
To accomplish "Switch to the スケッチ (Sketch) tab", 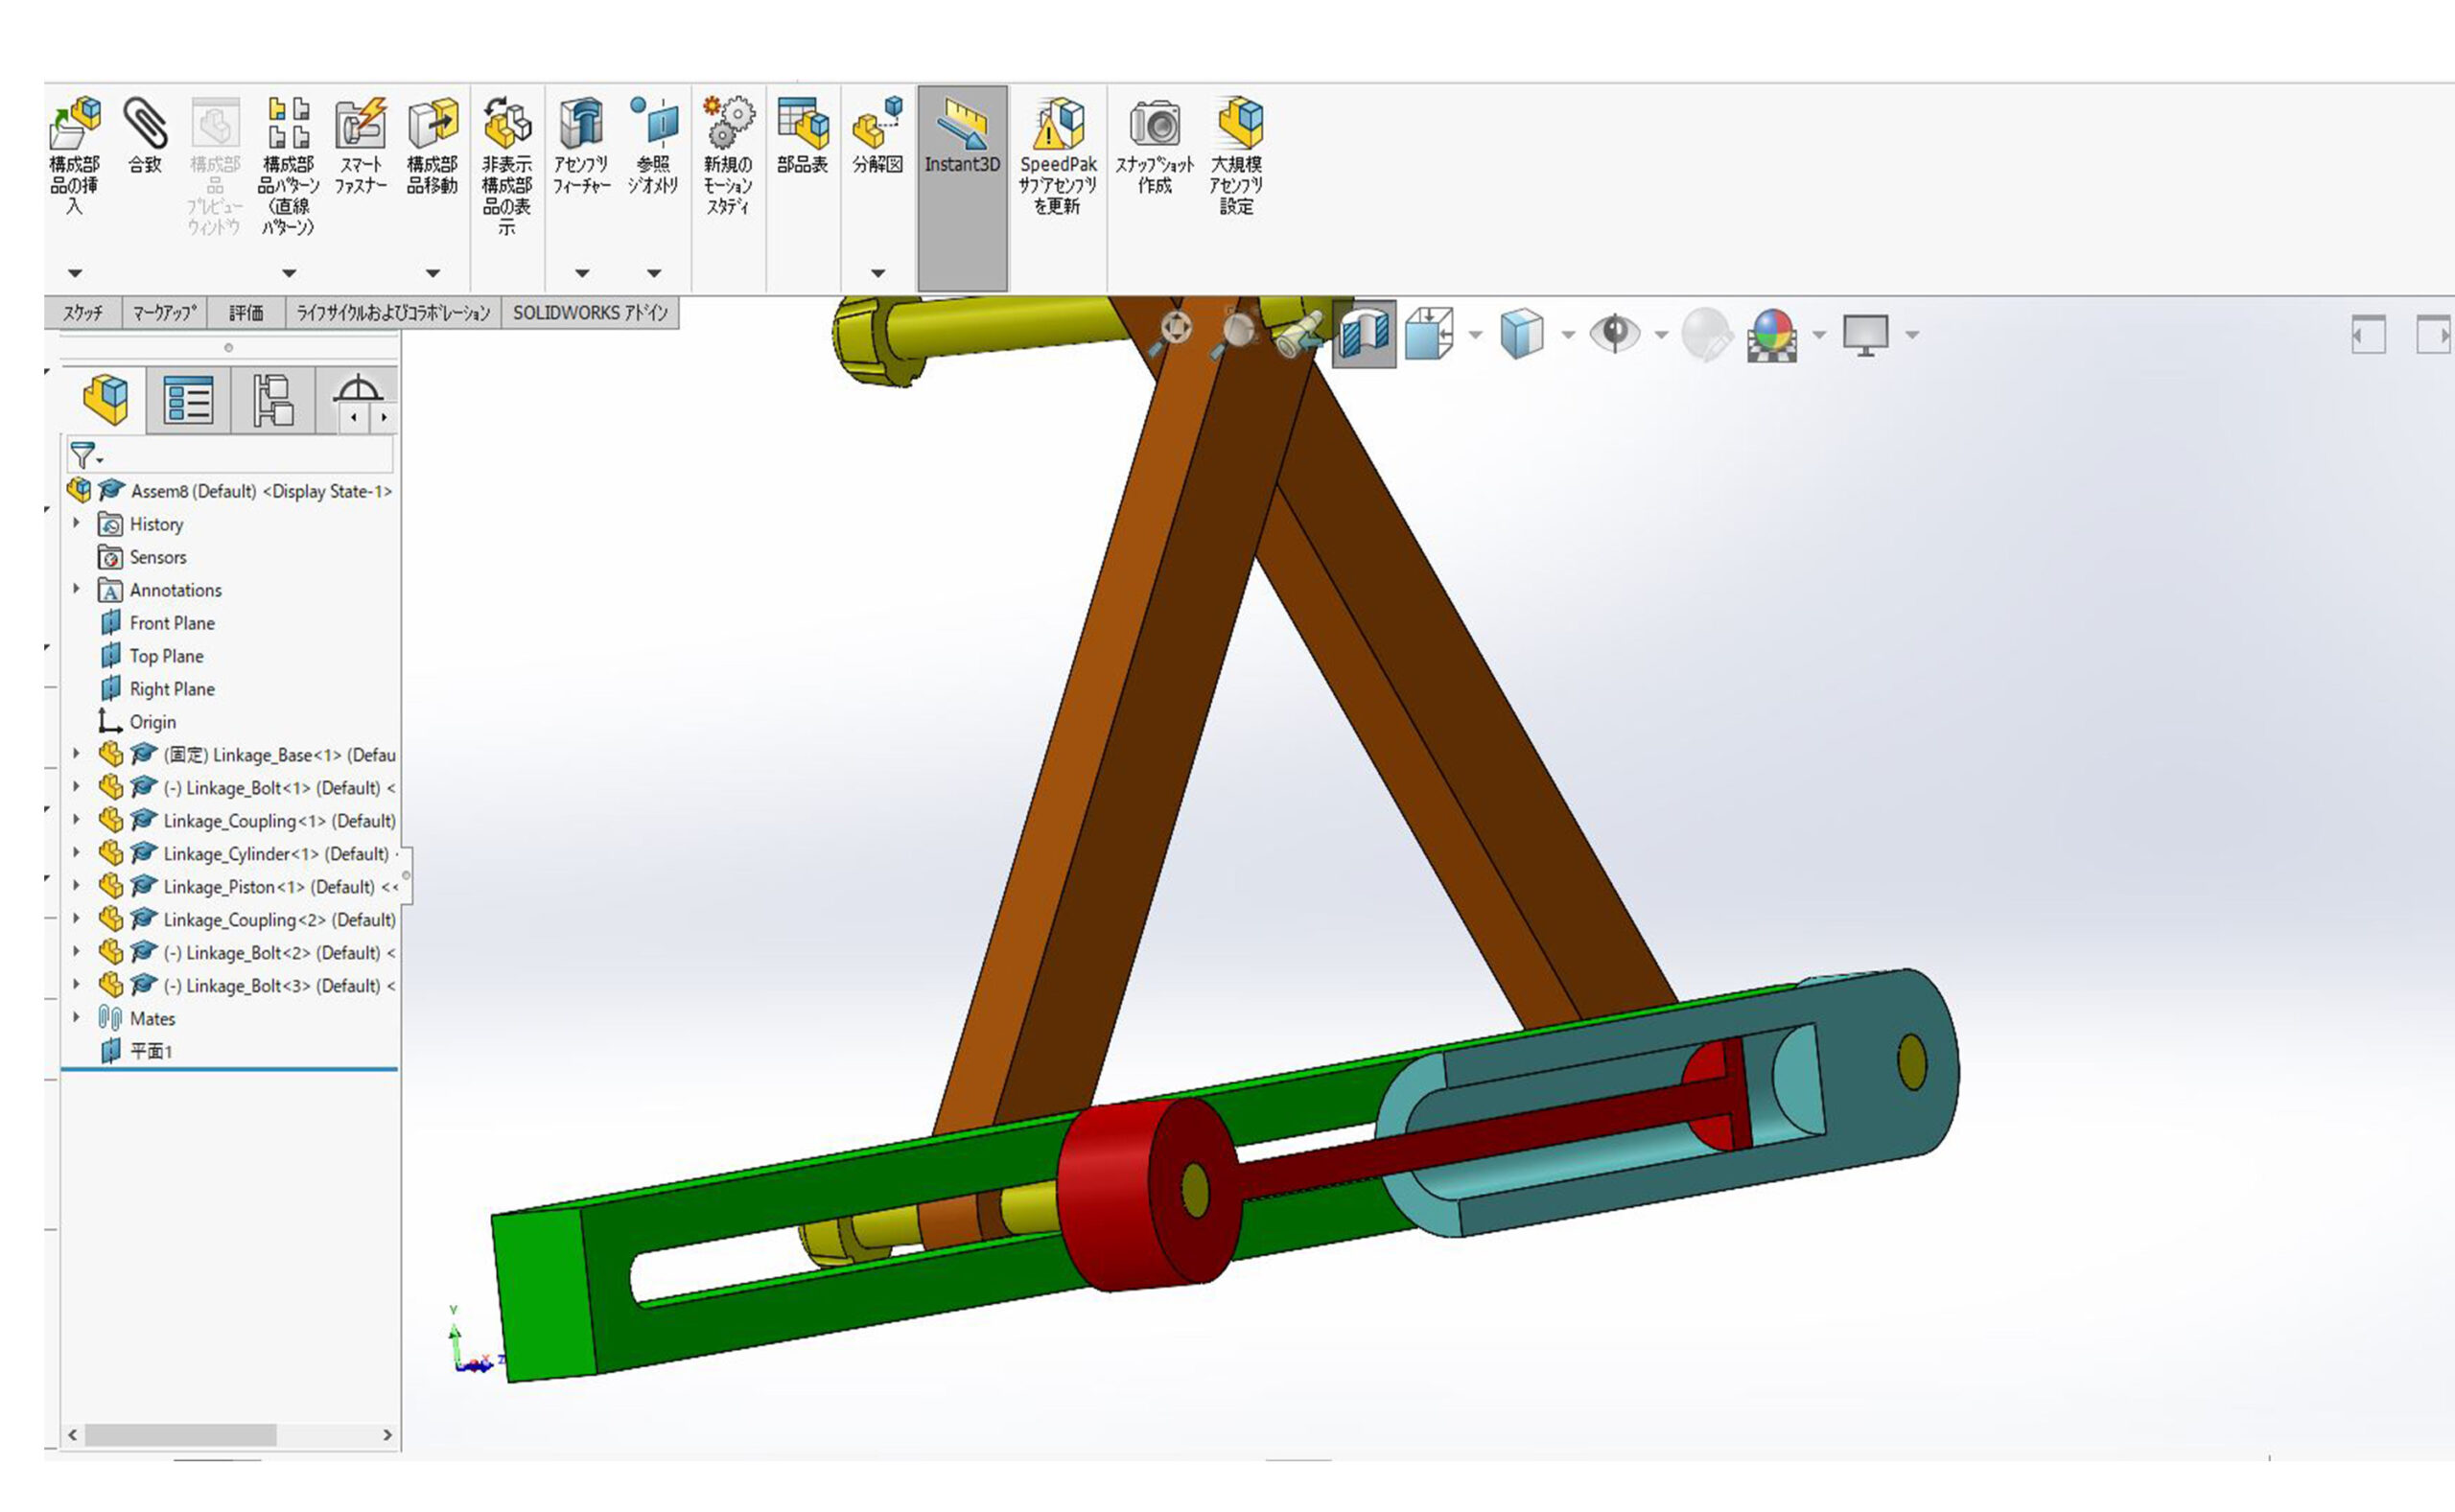I will pos(83,313).
